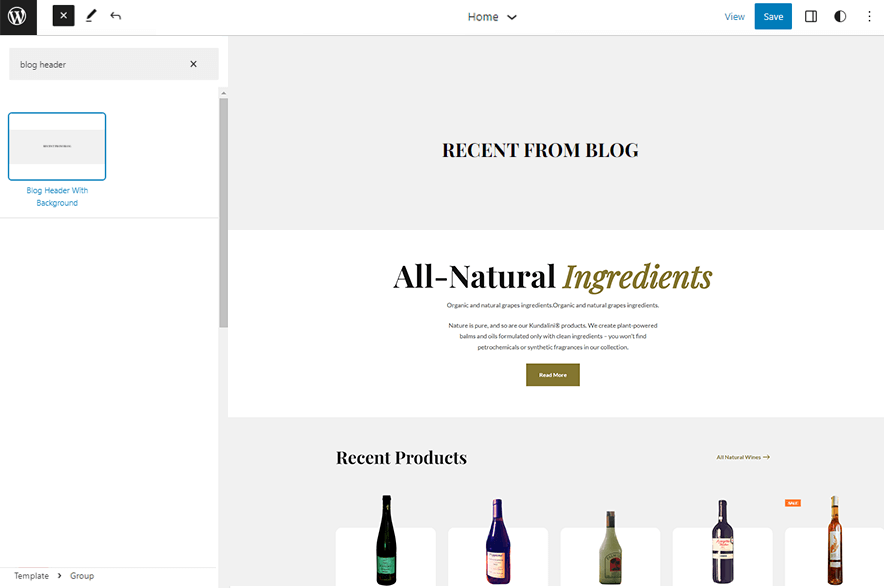The image size is (884, 588).
Task: Expand the Home template title dropdown
Action: [511, 17]
